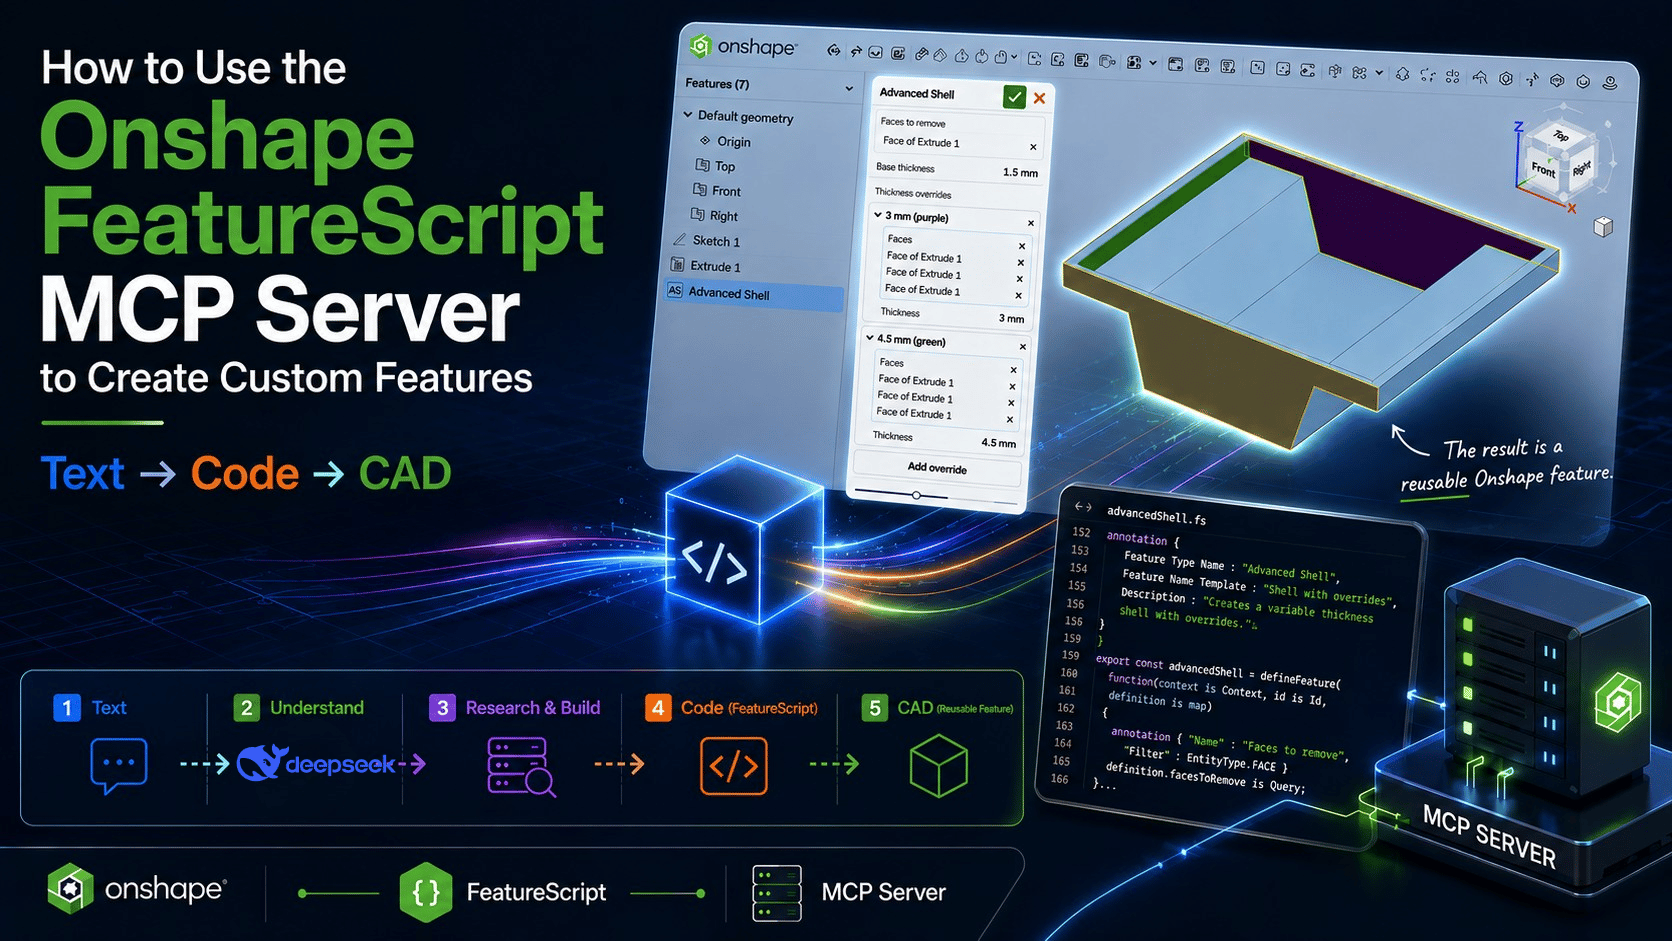This screenshot has width=1672, height=941.
Task: Click code line 160 export const advancedShell
Action: tap(1217, 671)
